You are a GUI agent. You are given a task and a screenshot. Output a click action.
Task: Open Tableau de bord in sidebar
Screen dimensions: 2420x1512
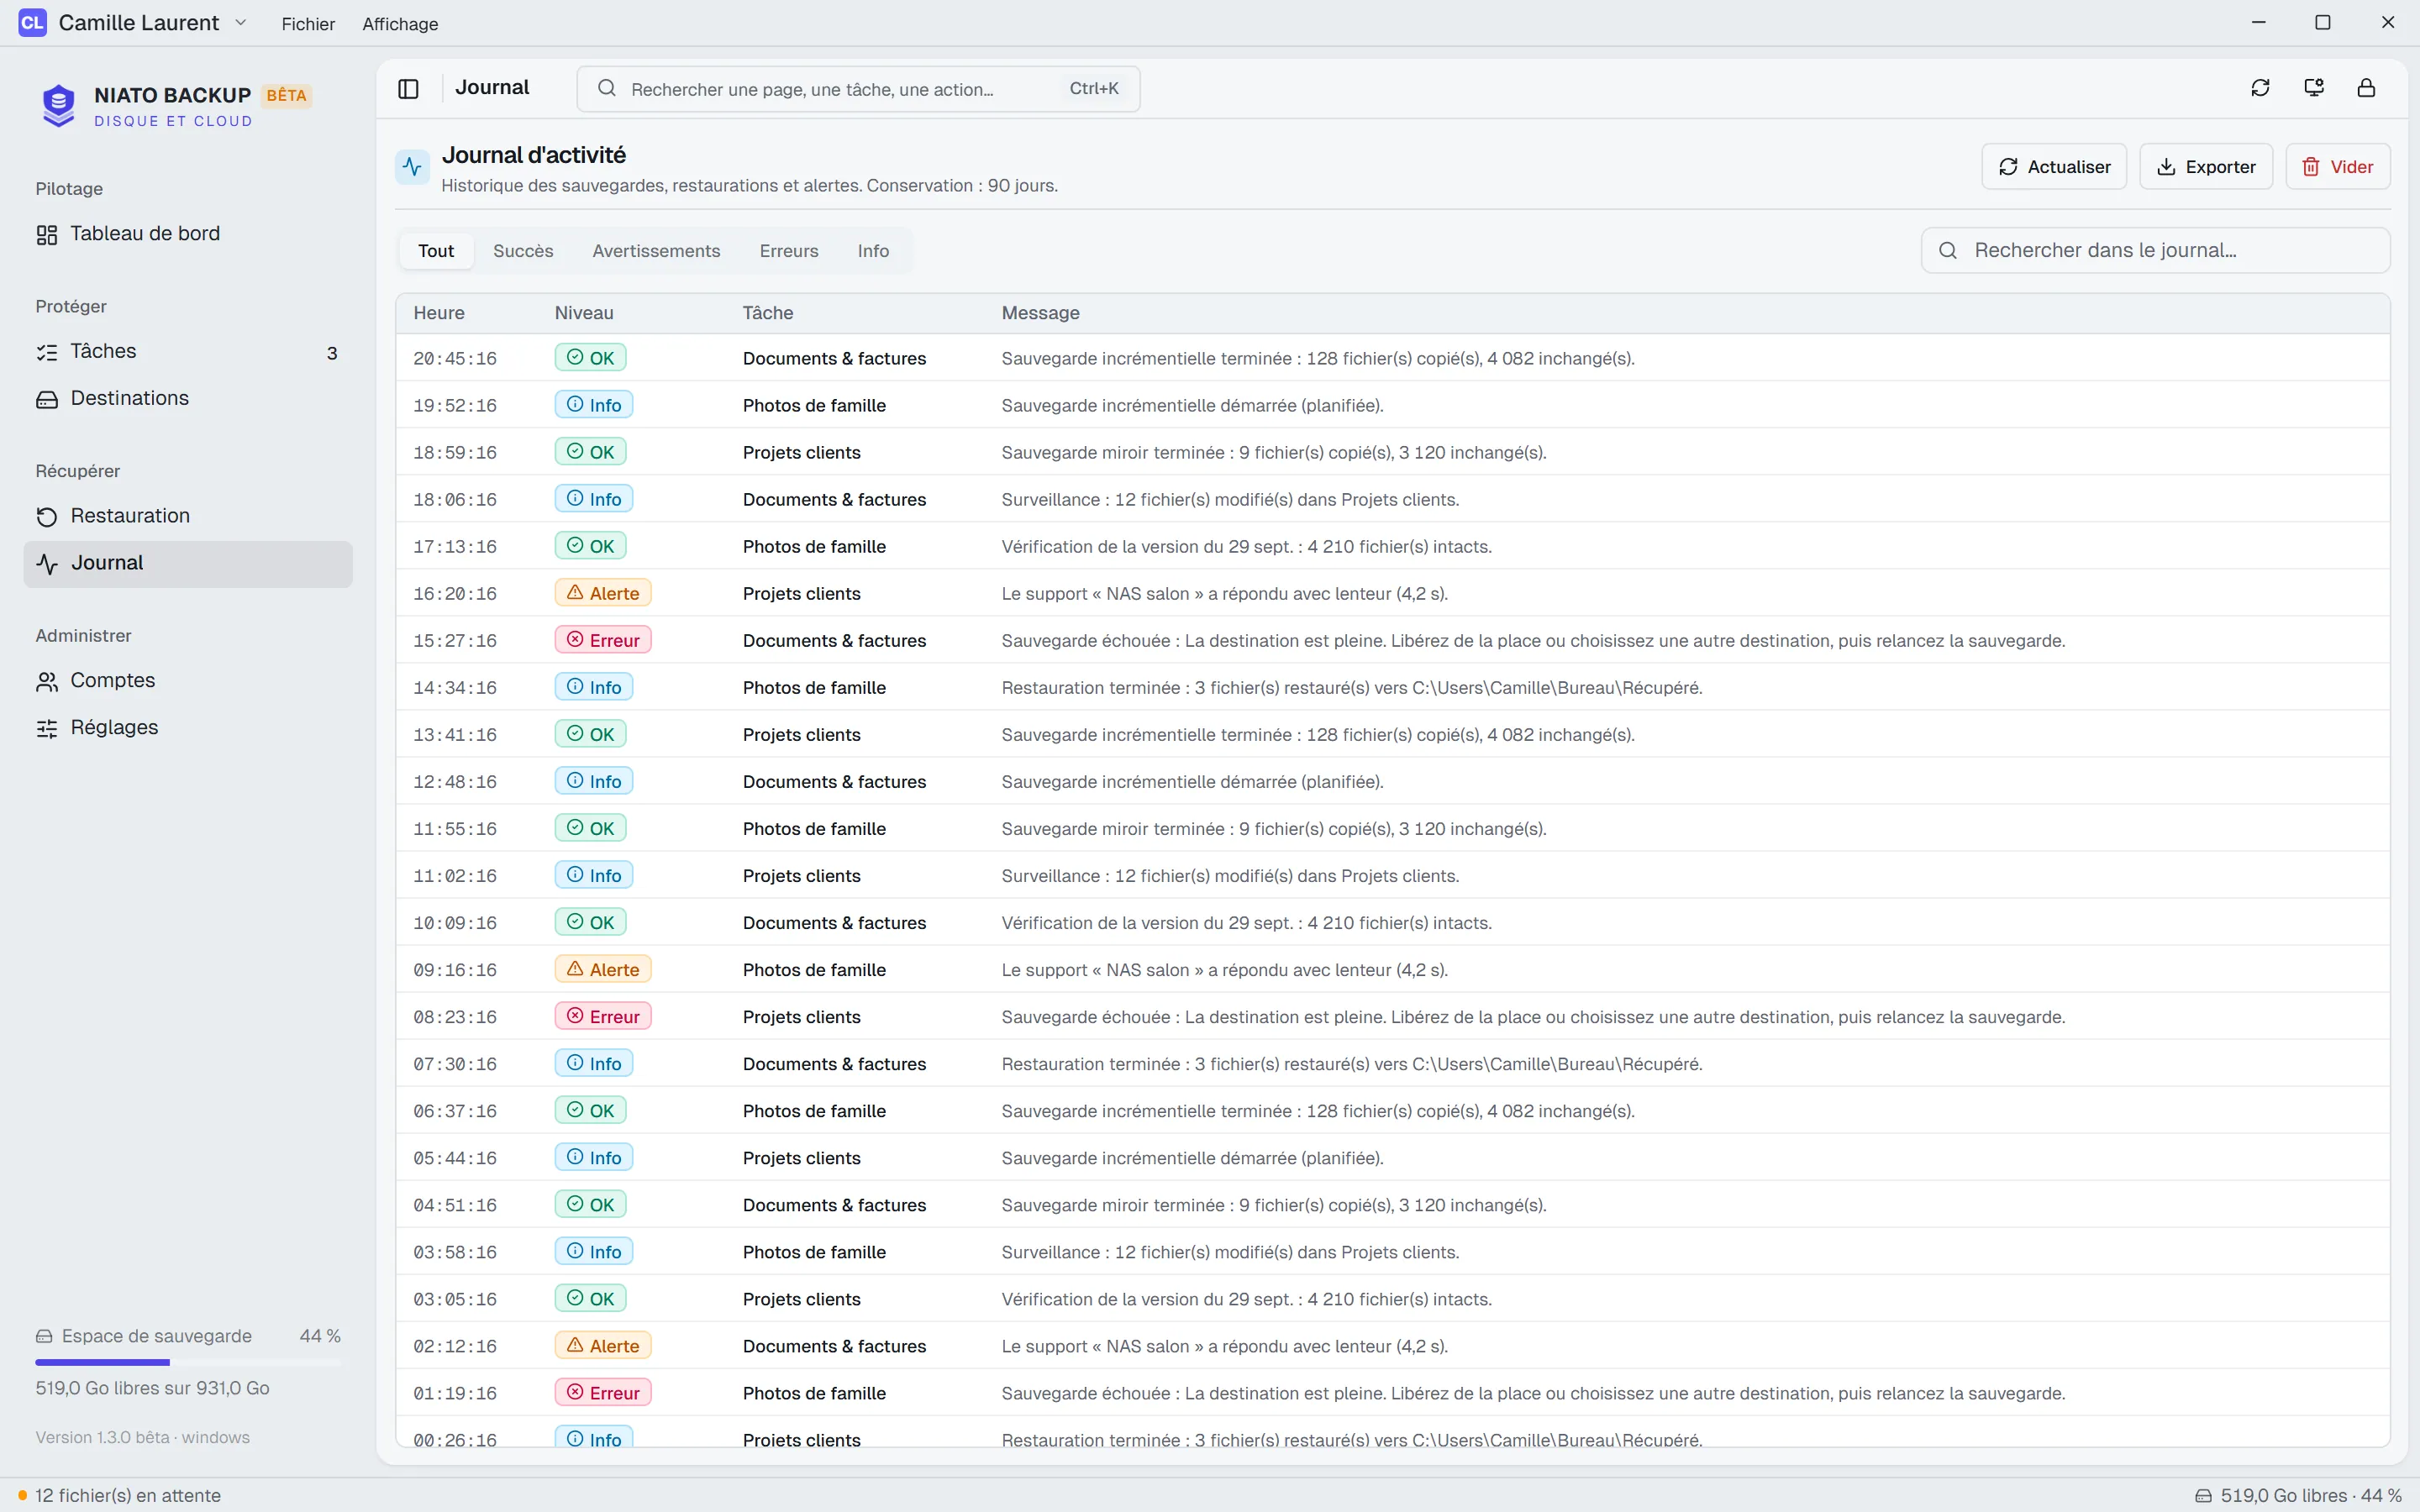pos(188,234)
